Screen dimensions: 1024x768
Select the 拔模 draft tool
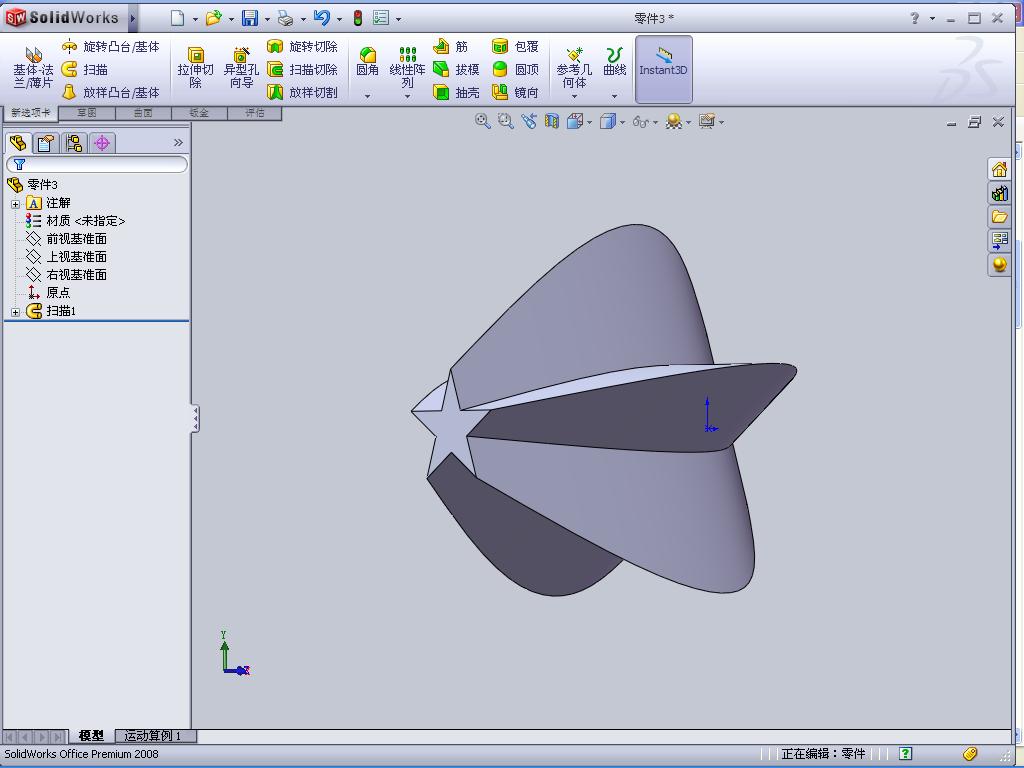(456, 69)
